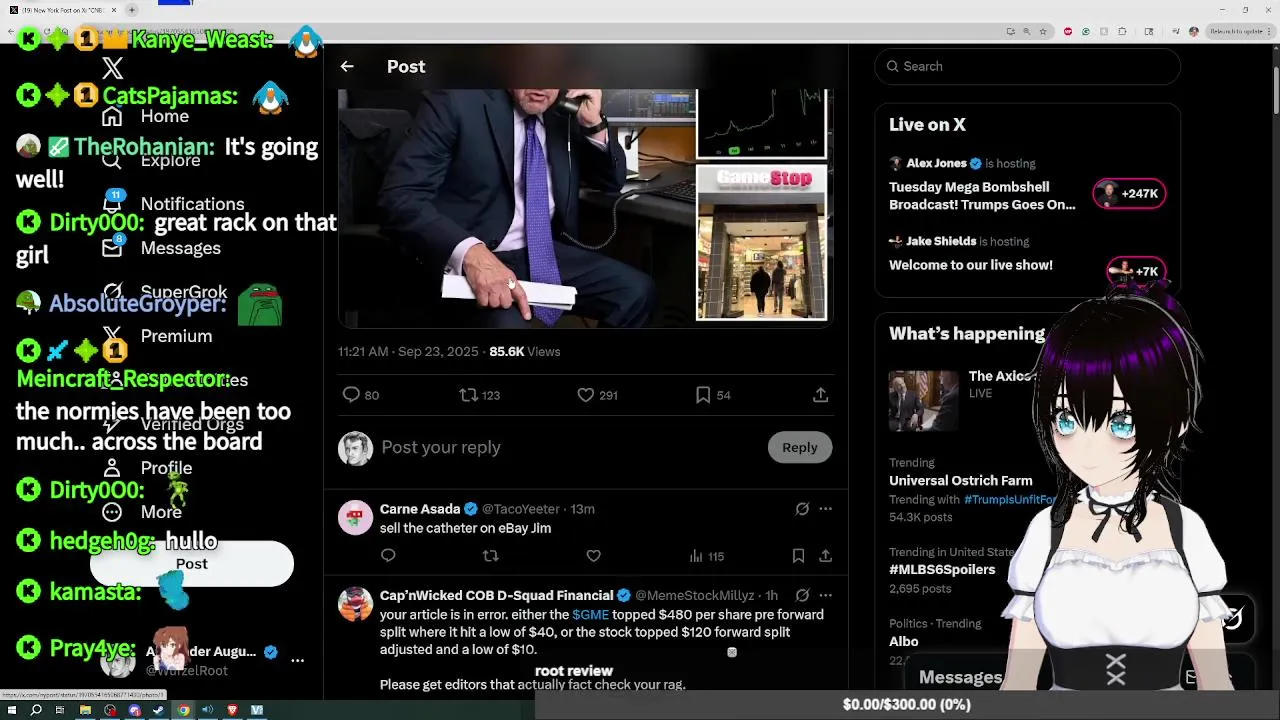Image resolution: width=1280 pixels, height=720 pixels.
Task: Bookmark Carne Asada's comment
Action: pyautogui.click(x=798, y=556)
